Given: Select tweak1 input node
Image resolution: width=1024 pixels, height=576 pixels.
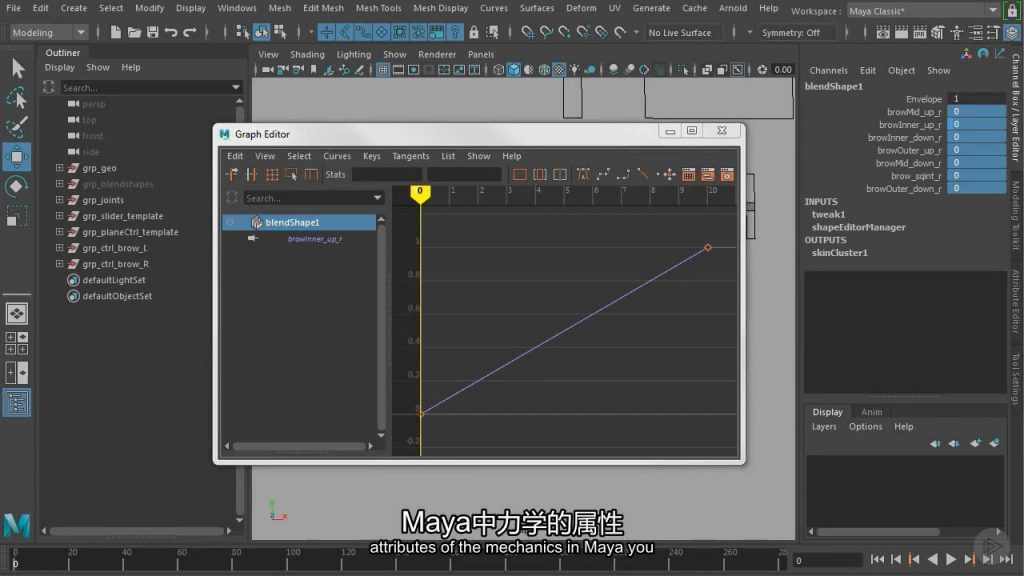Looking at the screenshot, I should [828, 214].
